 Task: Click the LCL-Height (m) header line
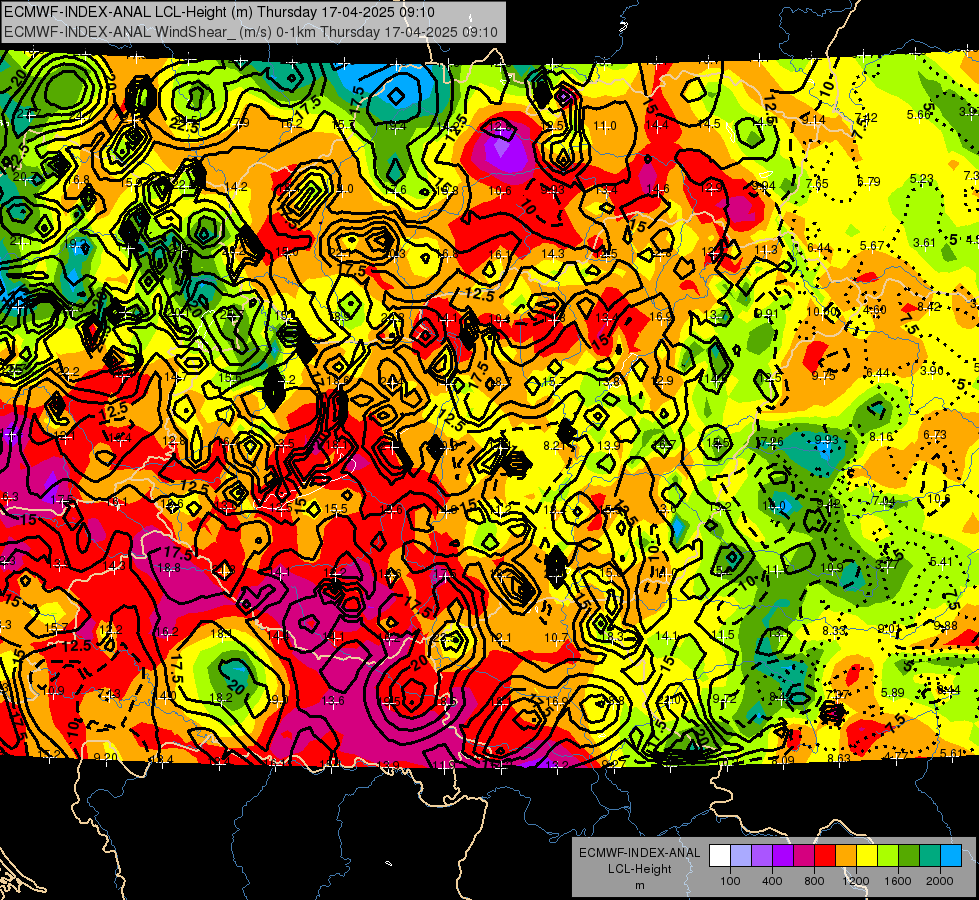pyautogui.click(x=219, y=12)
